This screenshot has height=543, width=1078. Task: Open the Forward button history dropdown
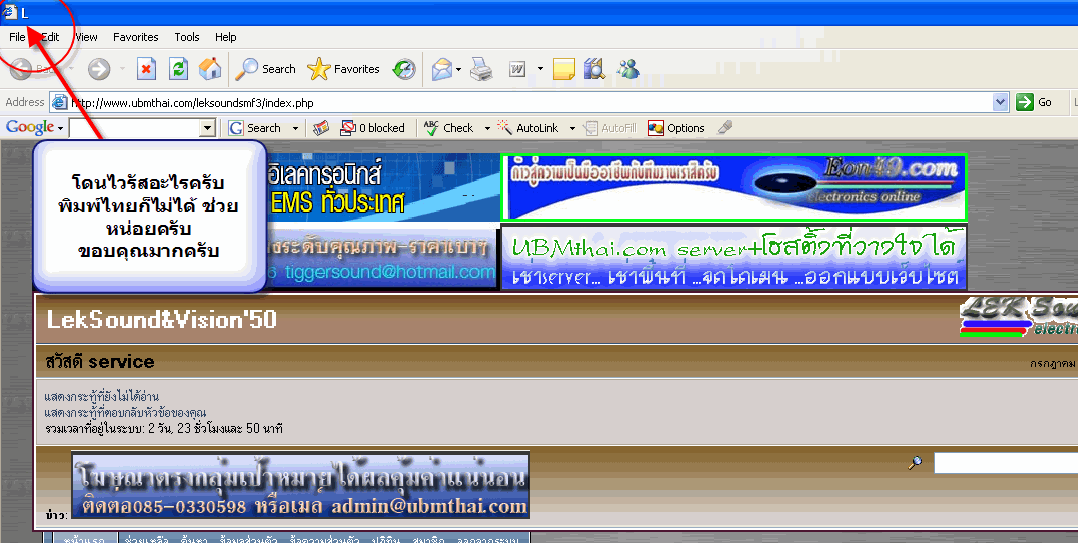click(x=122, y=69)
